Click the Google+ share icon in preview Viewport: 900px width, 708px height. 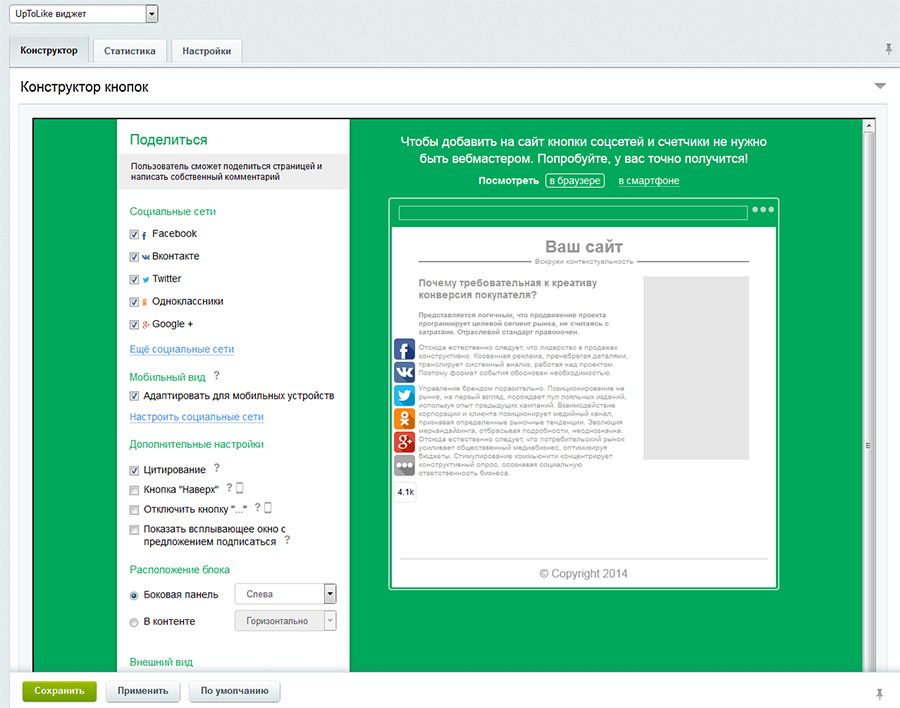(x=404, y=442)
